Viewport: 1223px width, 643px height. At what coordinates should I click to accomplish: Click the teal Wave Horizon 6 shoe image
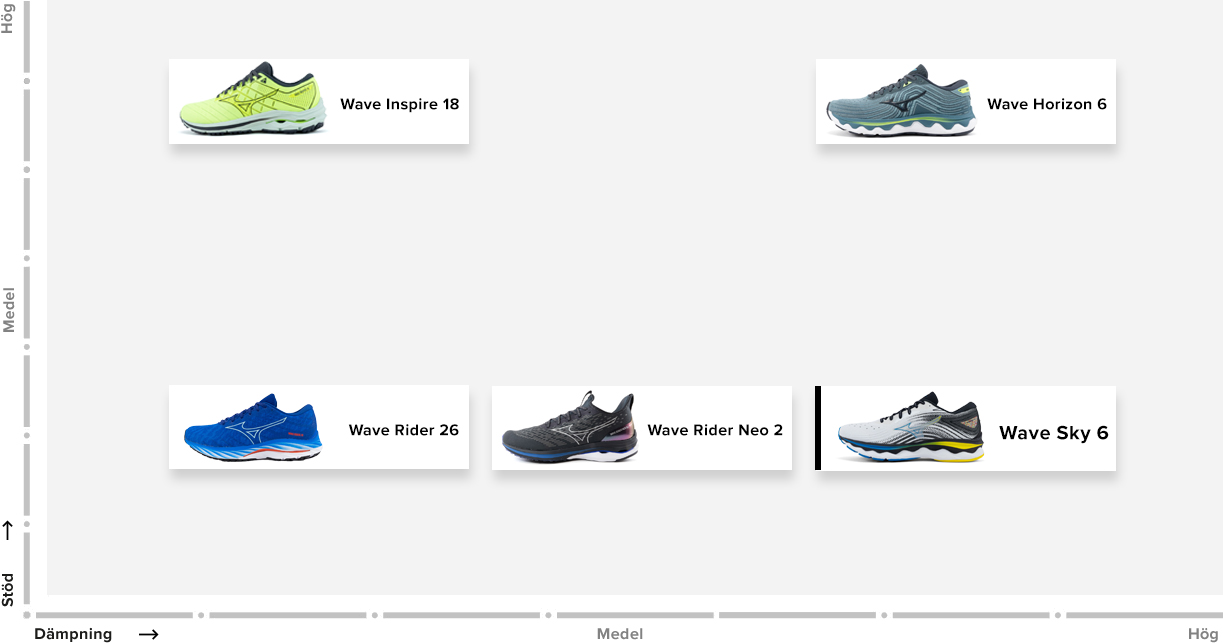click(899, 101)
